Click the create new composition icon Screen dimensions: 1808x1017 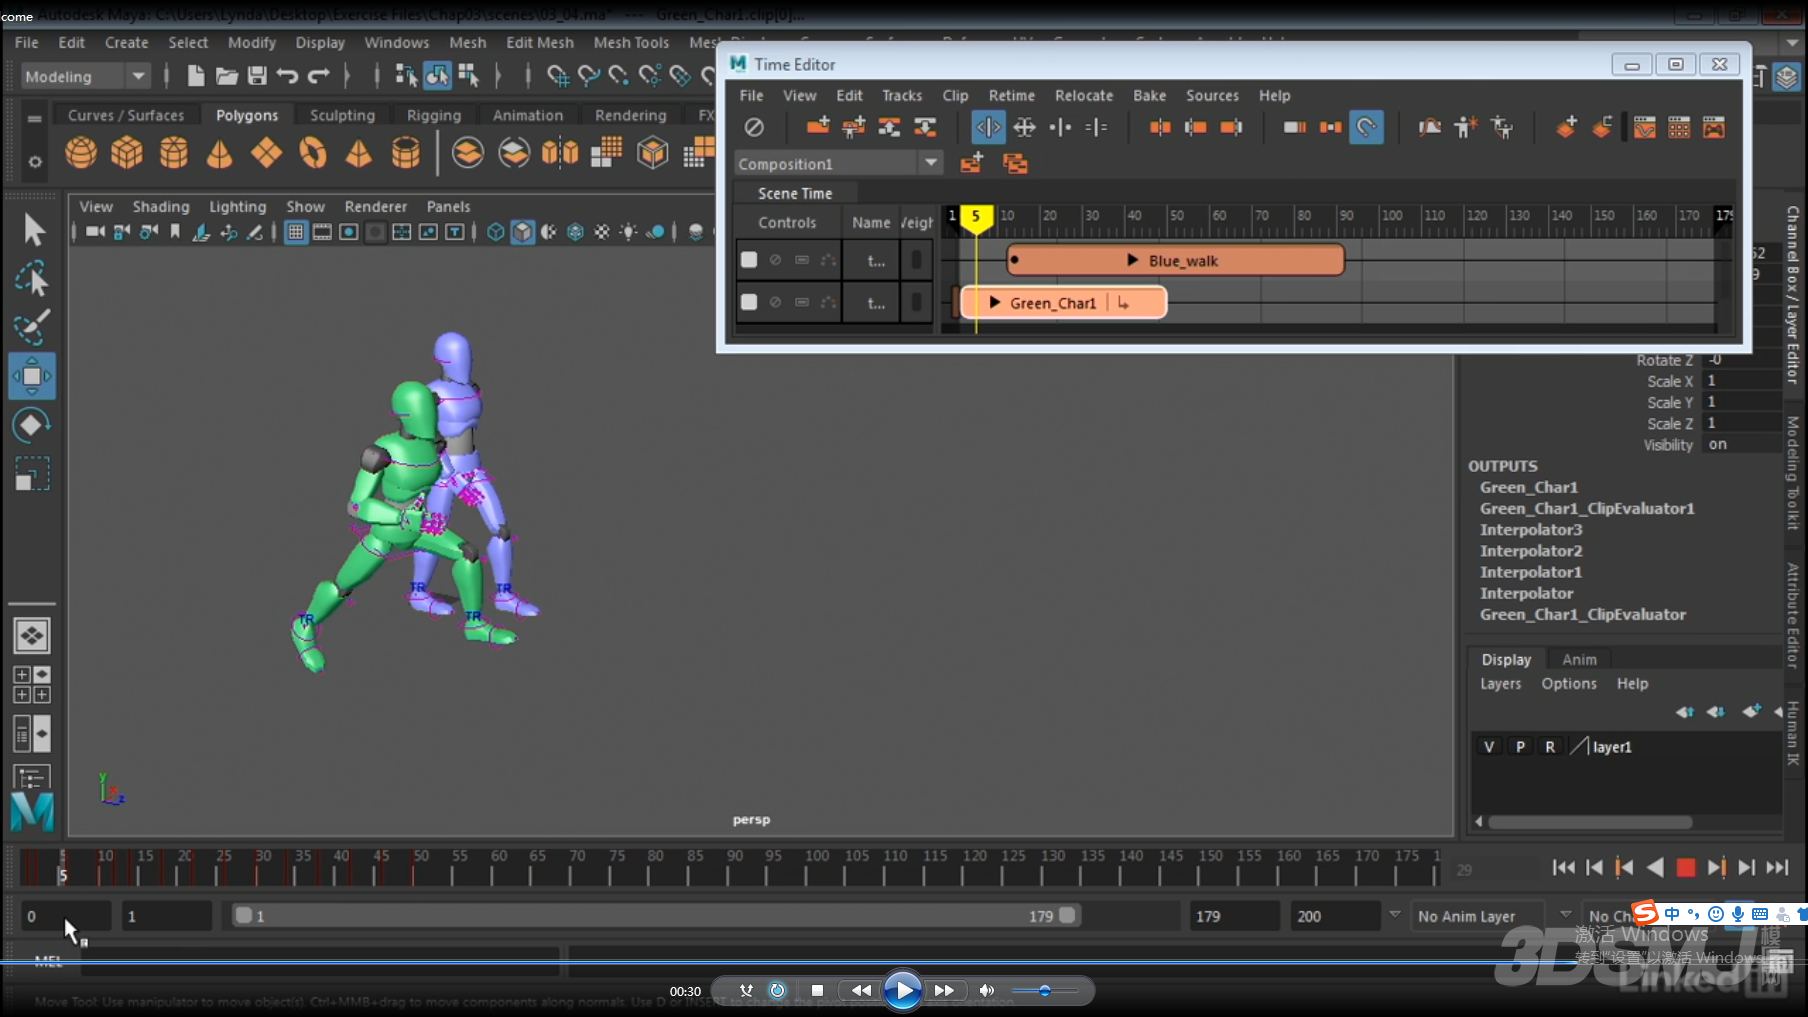pyautogui.click(x=971, y=163)
